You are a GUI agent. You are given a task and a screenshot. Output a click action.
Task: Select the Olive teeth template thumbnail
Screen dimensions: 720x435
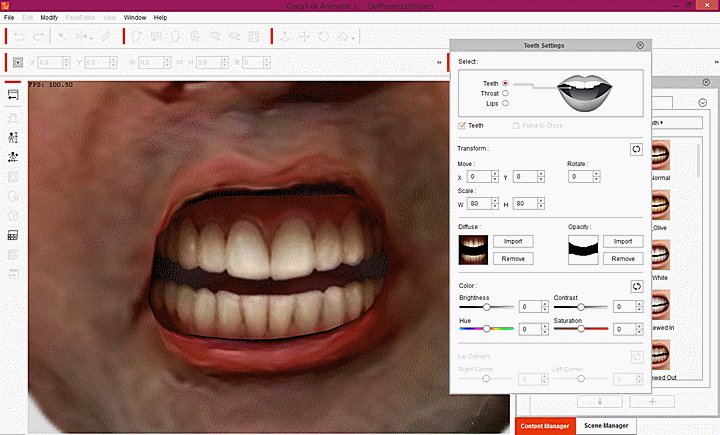point(660,205)
